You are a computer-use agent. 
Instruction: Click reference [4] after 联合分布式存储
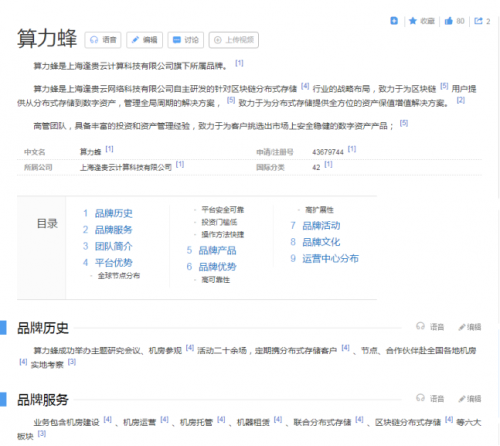pos(359,419)
